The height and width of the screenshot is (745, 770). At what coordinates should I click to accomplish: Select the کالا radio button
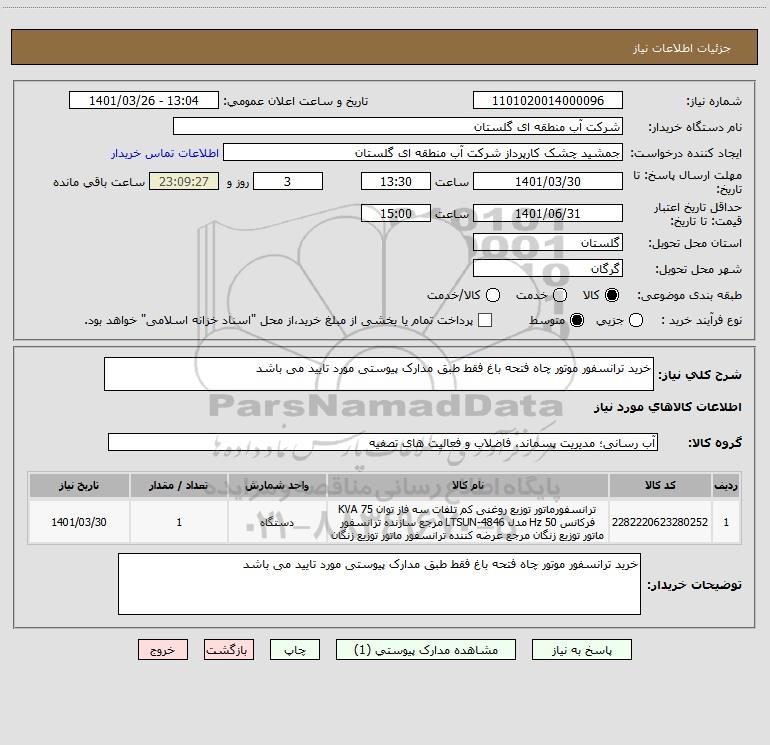point(612,295)
